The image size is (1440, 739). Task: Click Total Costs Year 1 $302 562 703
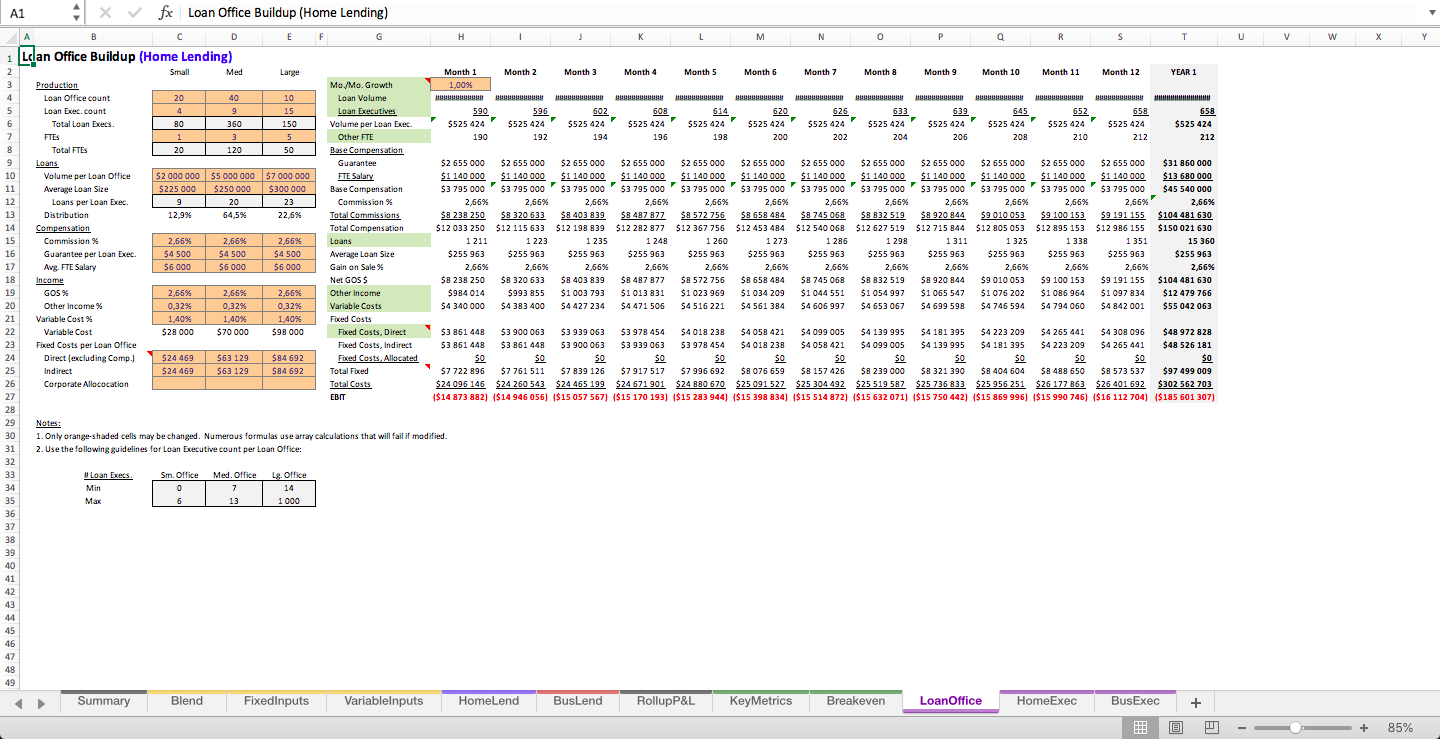(1184, 384)
